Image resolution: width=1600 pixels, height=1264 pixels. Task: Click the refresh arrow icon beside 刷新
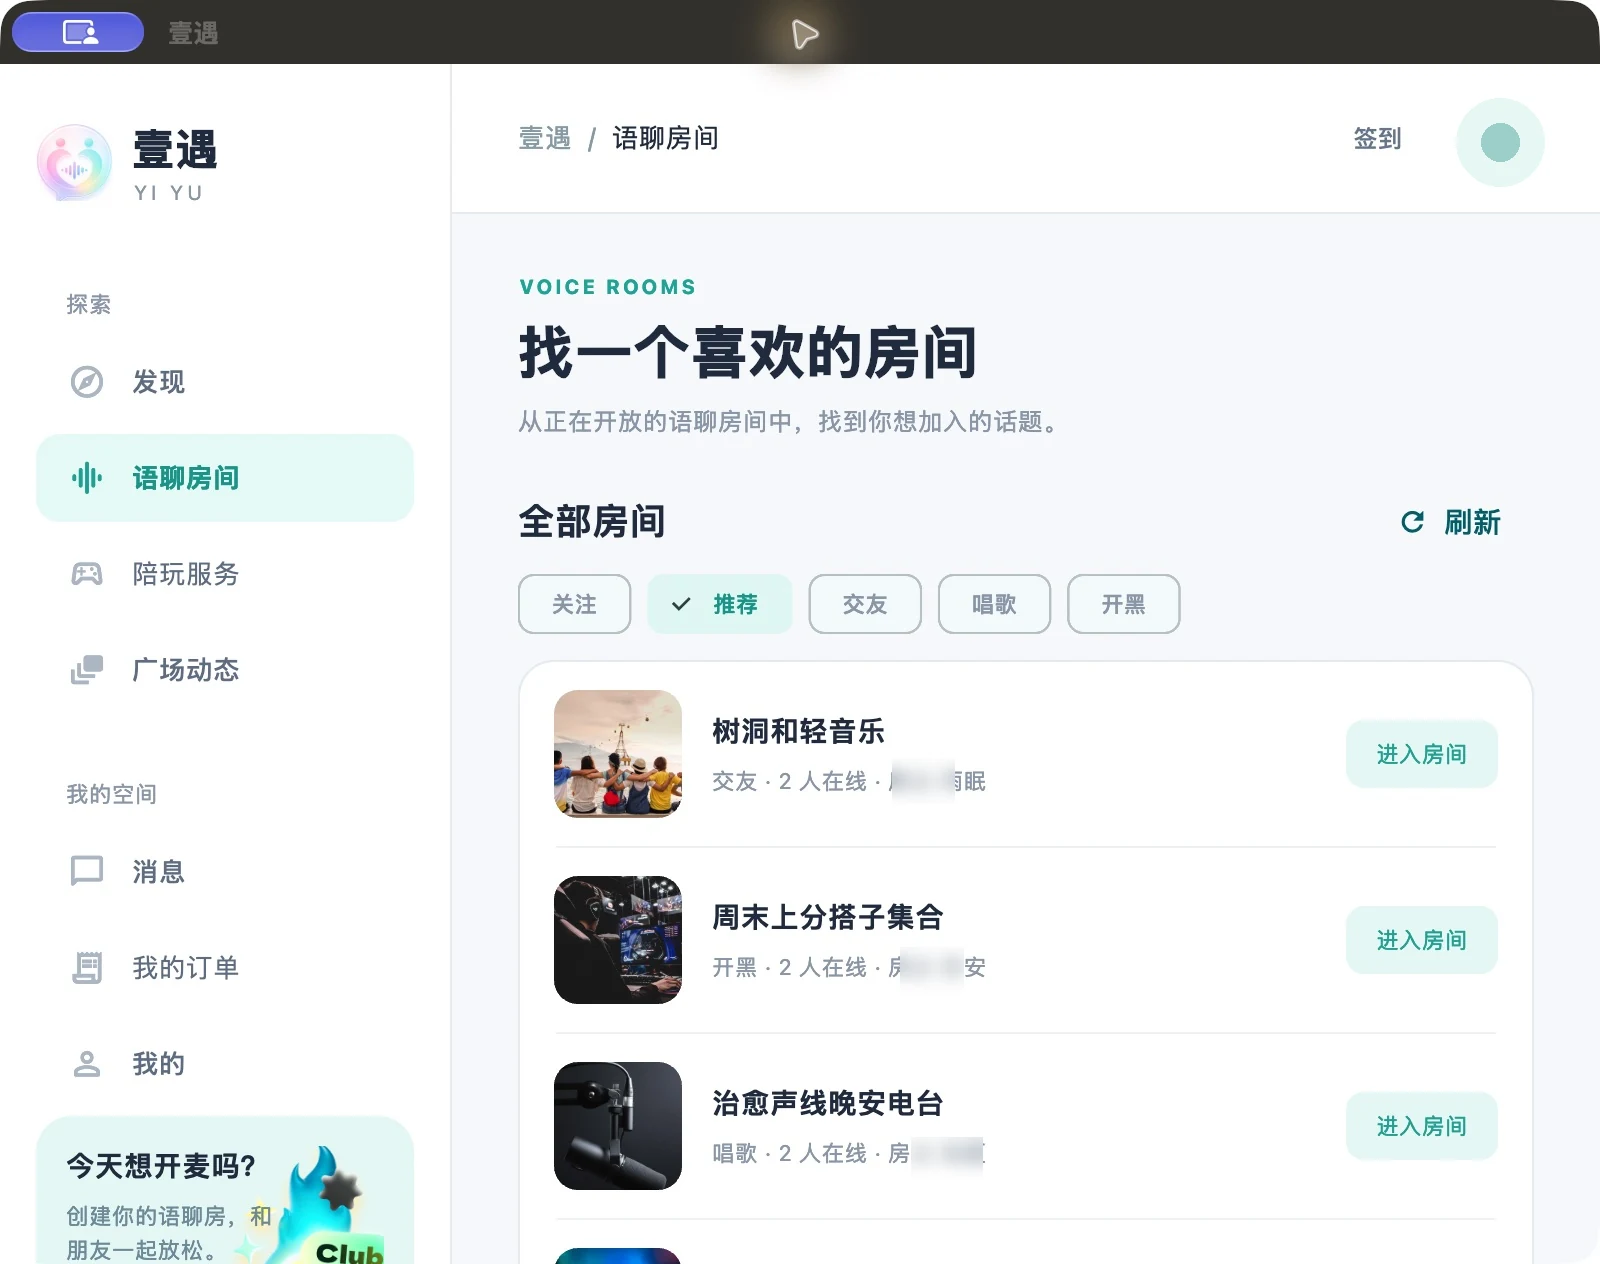1412,522
